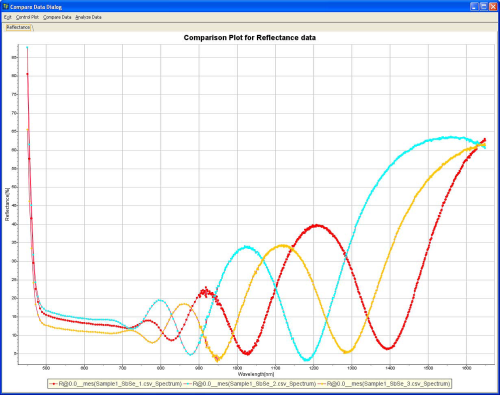Click the 1600 tick on the wavelength axis
This screenshot has height=395, width=500.
point(466,368)
